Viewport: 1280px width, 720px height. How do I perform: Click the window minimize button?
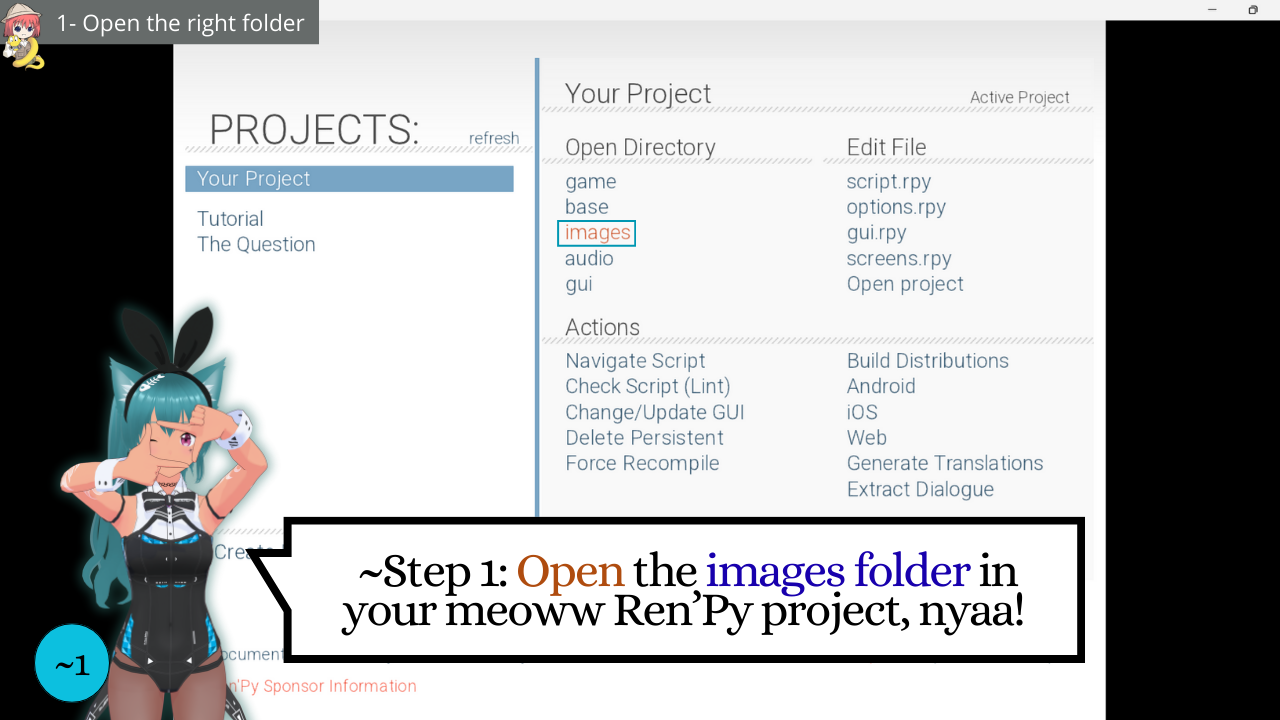tap(1212, 10)
